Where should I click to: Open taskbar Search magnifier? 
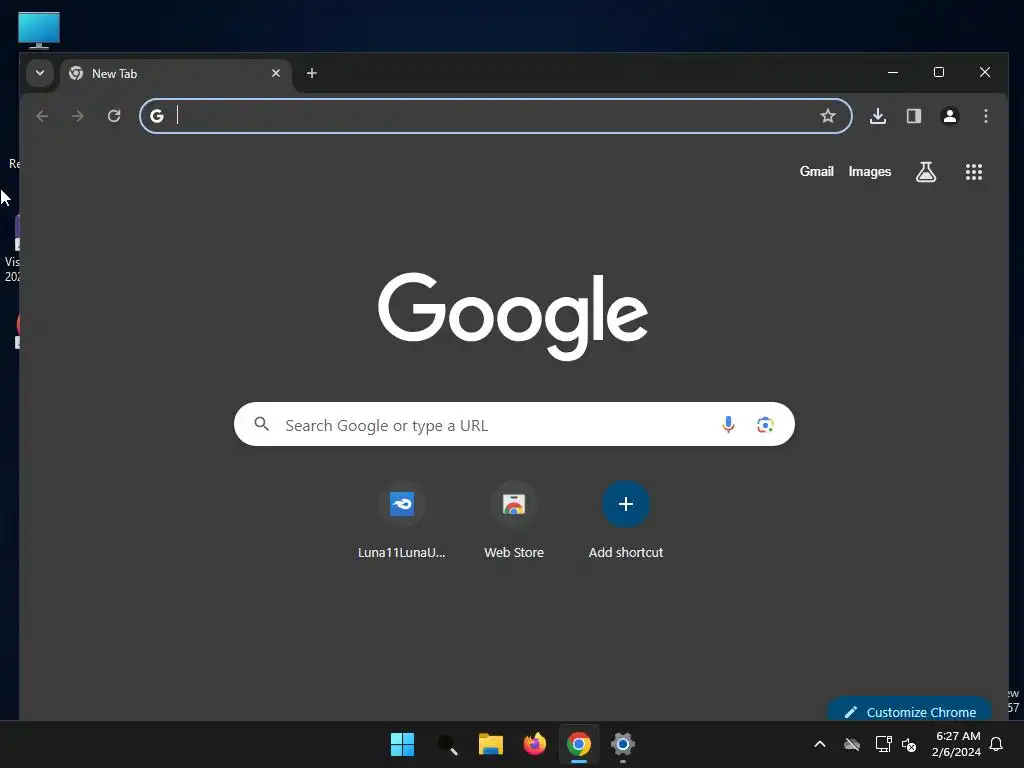coord(447,744)
